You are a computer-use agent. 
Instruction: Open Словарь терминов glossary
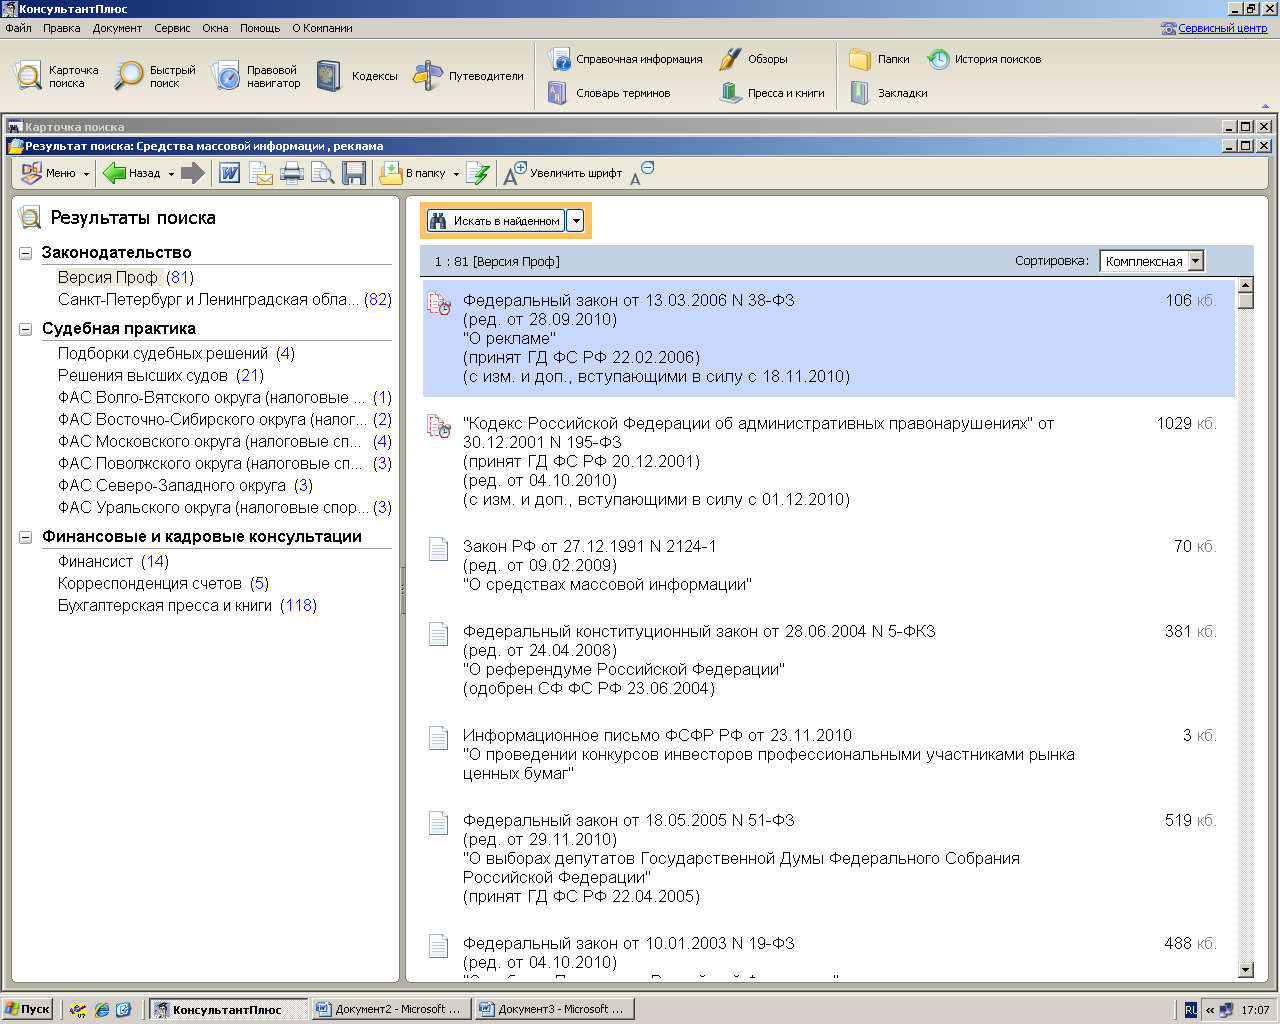[x=609, y=93]
